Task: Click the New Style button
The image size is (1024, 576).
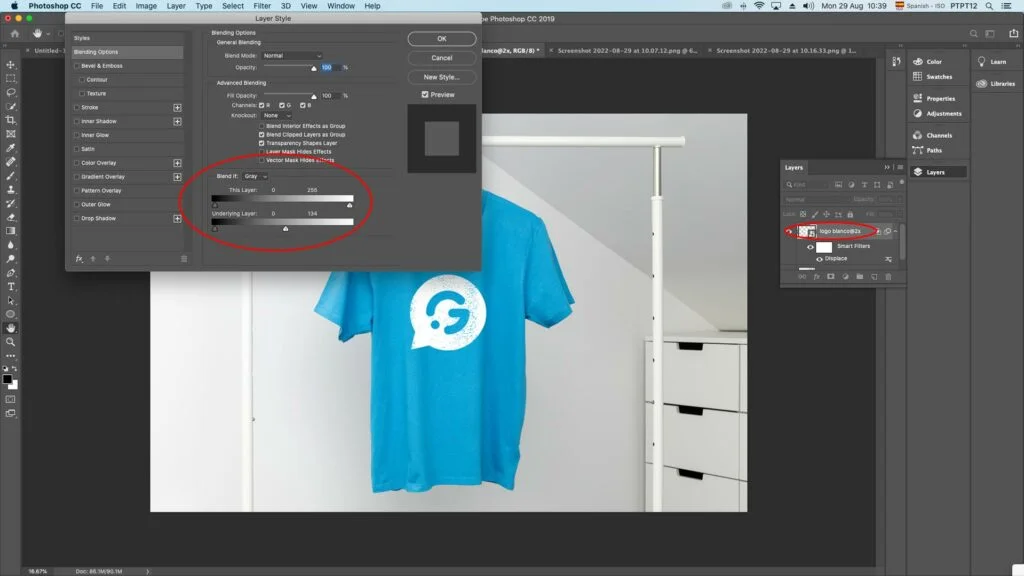Action: [x=441, y=77]
